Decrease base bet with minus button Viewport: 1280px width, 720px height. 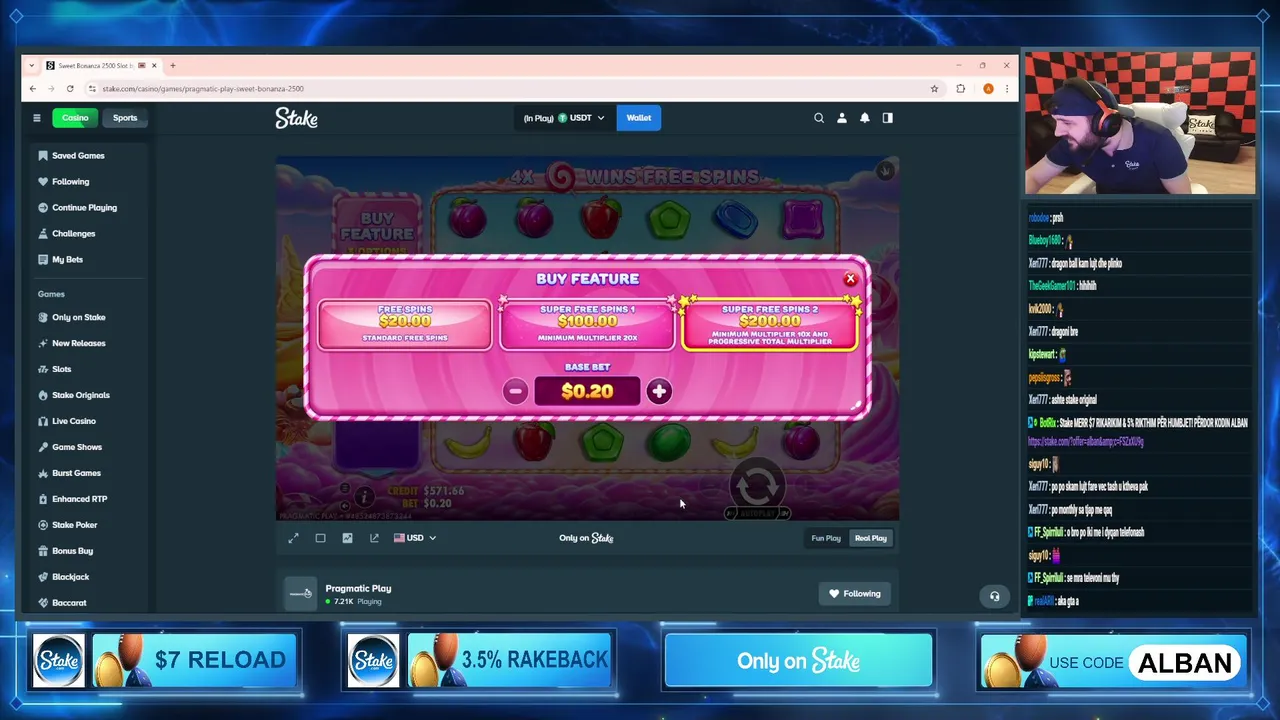click(515, 391)
